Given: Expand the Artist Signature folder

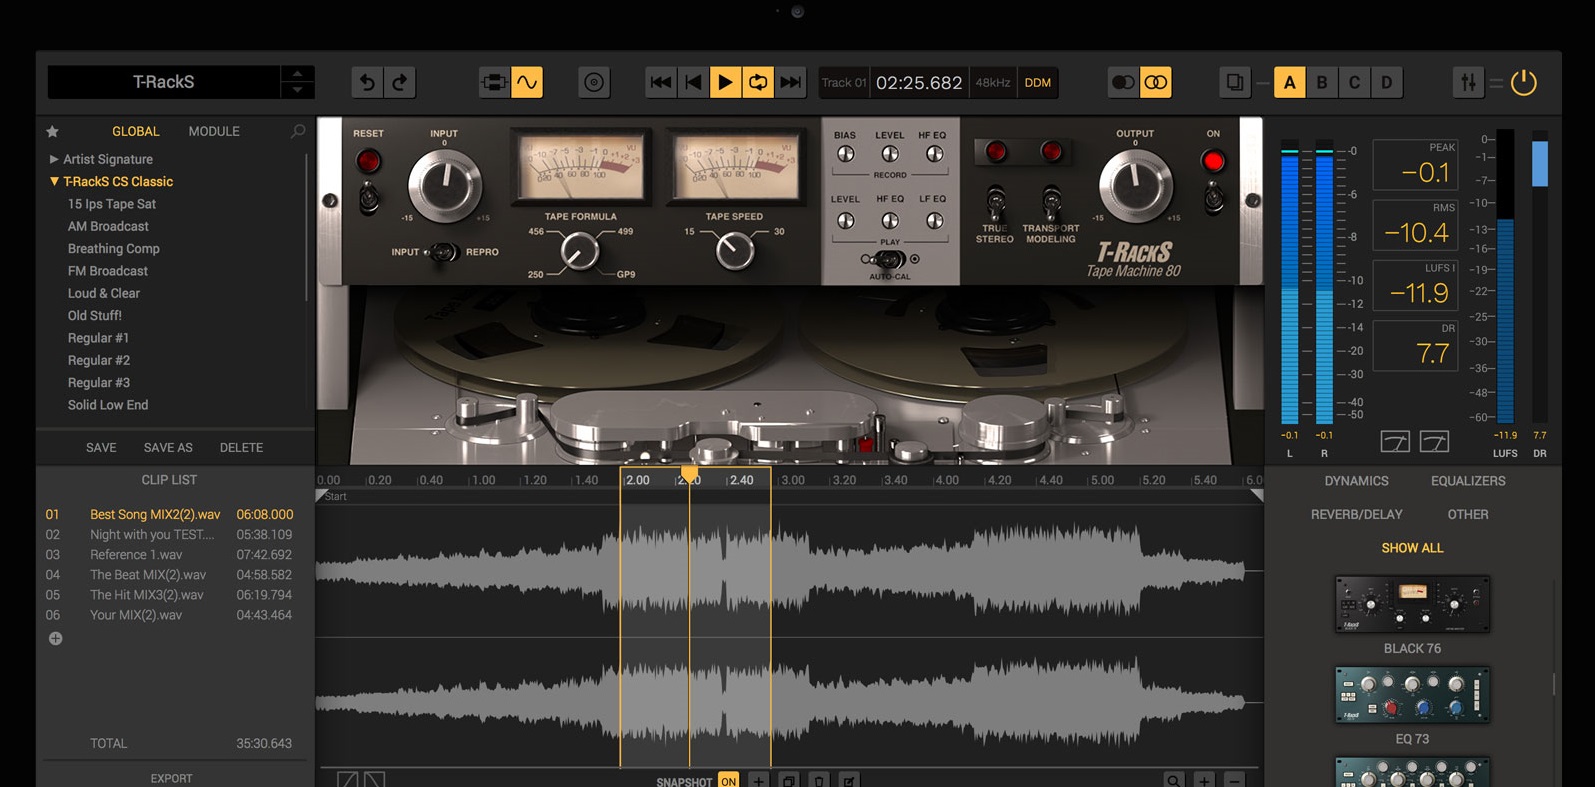Looking at the screenshot, I should [54, 159].
